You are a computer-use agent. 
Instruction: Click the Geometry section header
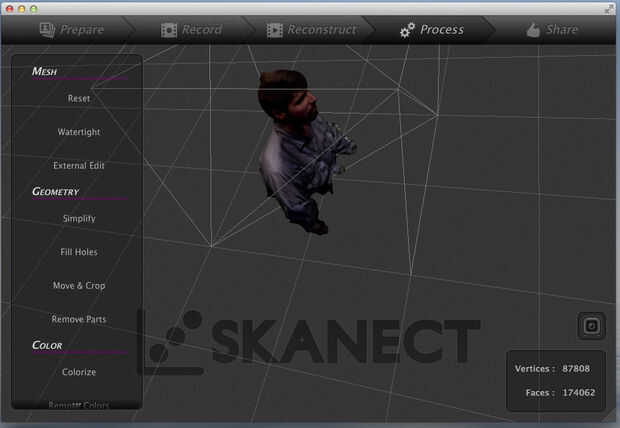pos(55,191)
